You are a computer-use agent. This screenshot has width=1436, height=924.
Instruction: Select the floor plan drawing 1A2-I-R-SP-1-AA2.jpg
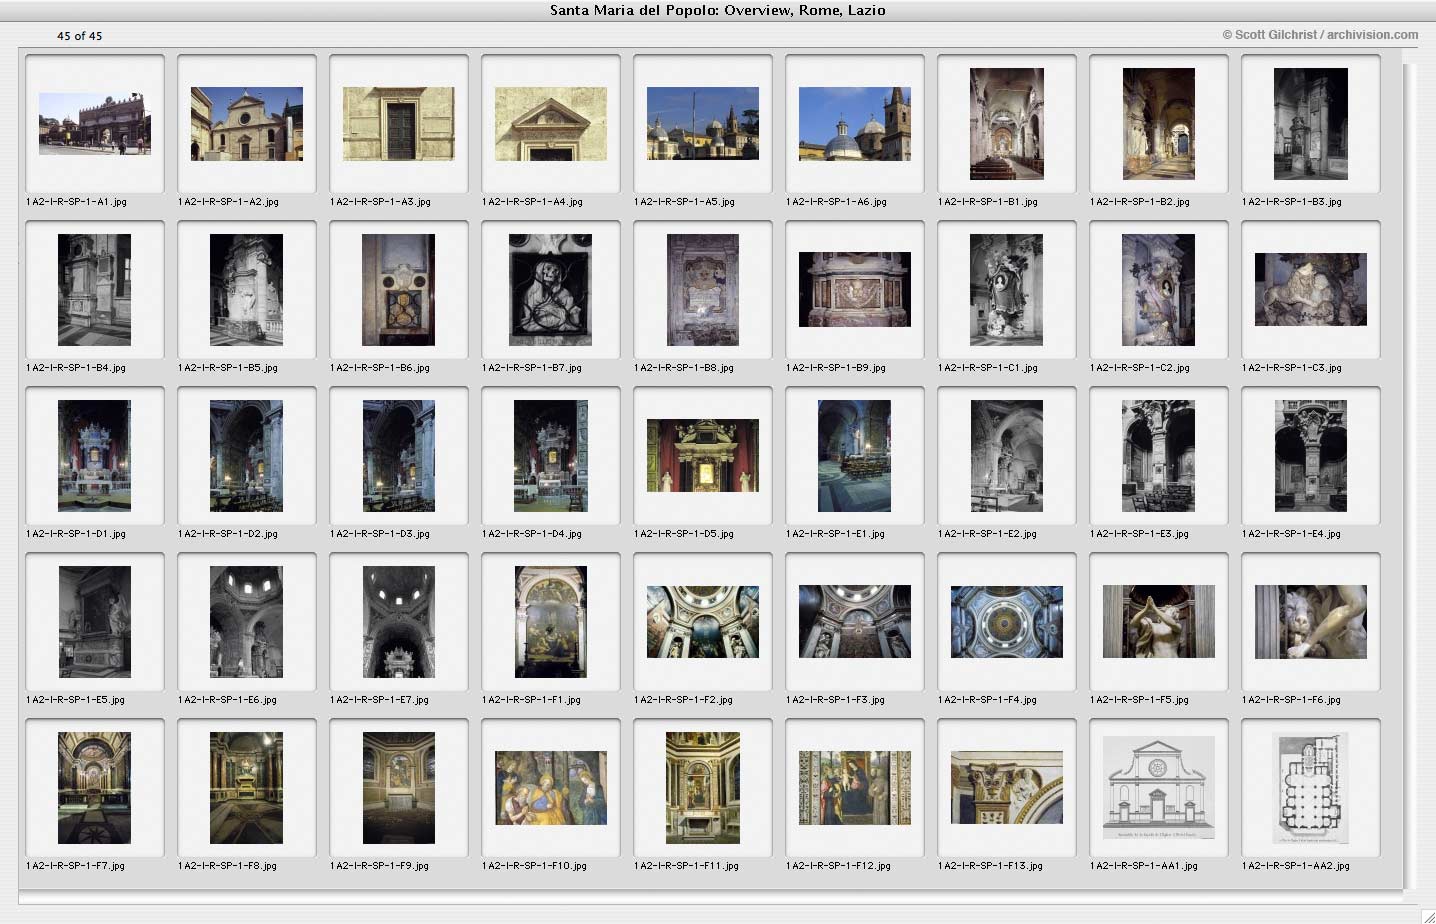1311,788
